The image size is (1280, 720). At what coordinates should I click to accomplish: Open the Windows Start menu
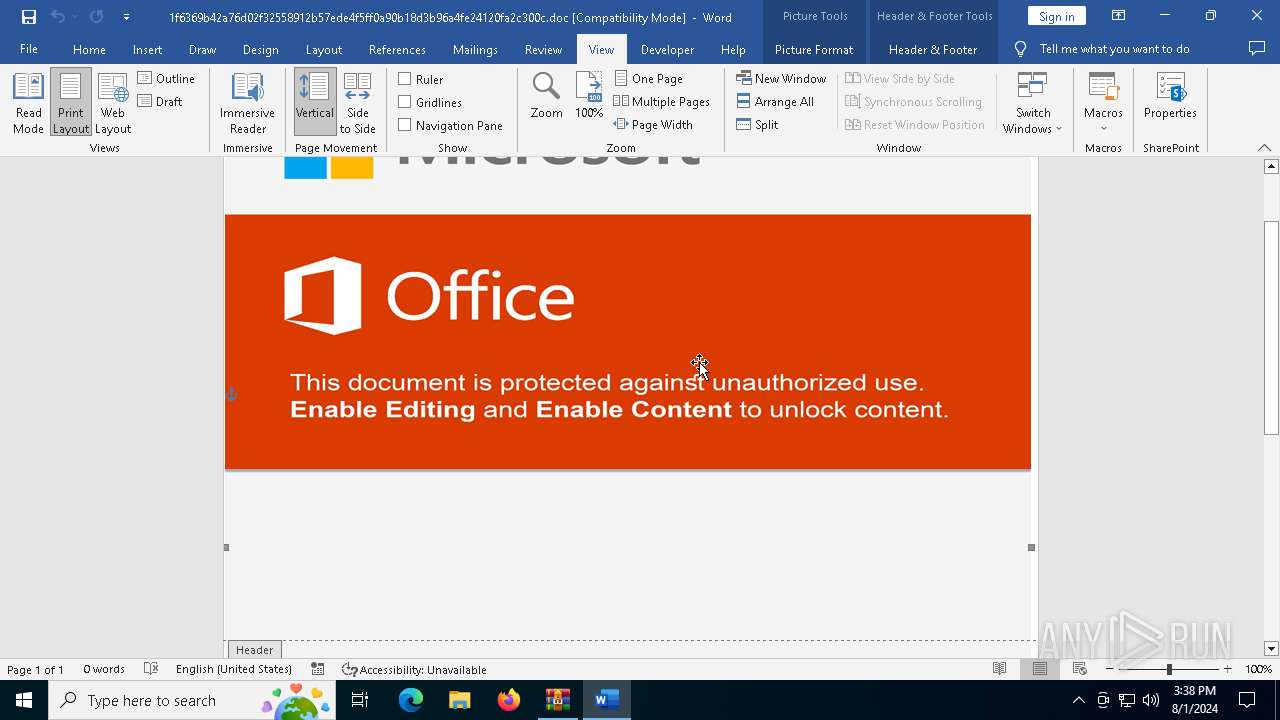tap(24, 700)
